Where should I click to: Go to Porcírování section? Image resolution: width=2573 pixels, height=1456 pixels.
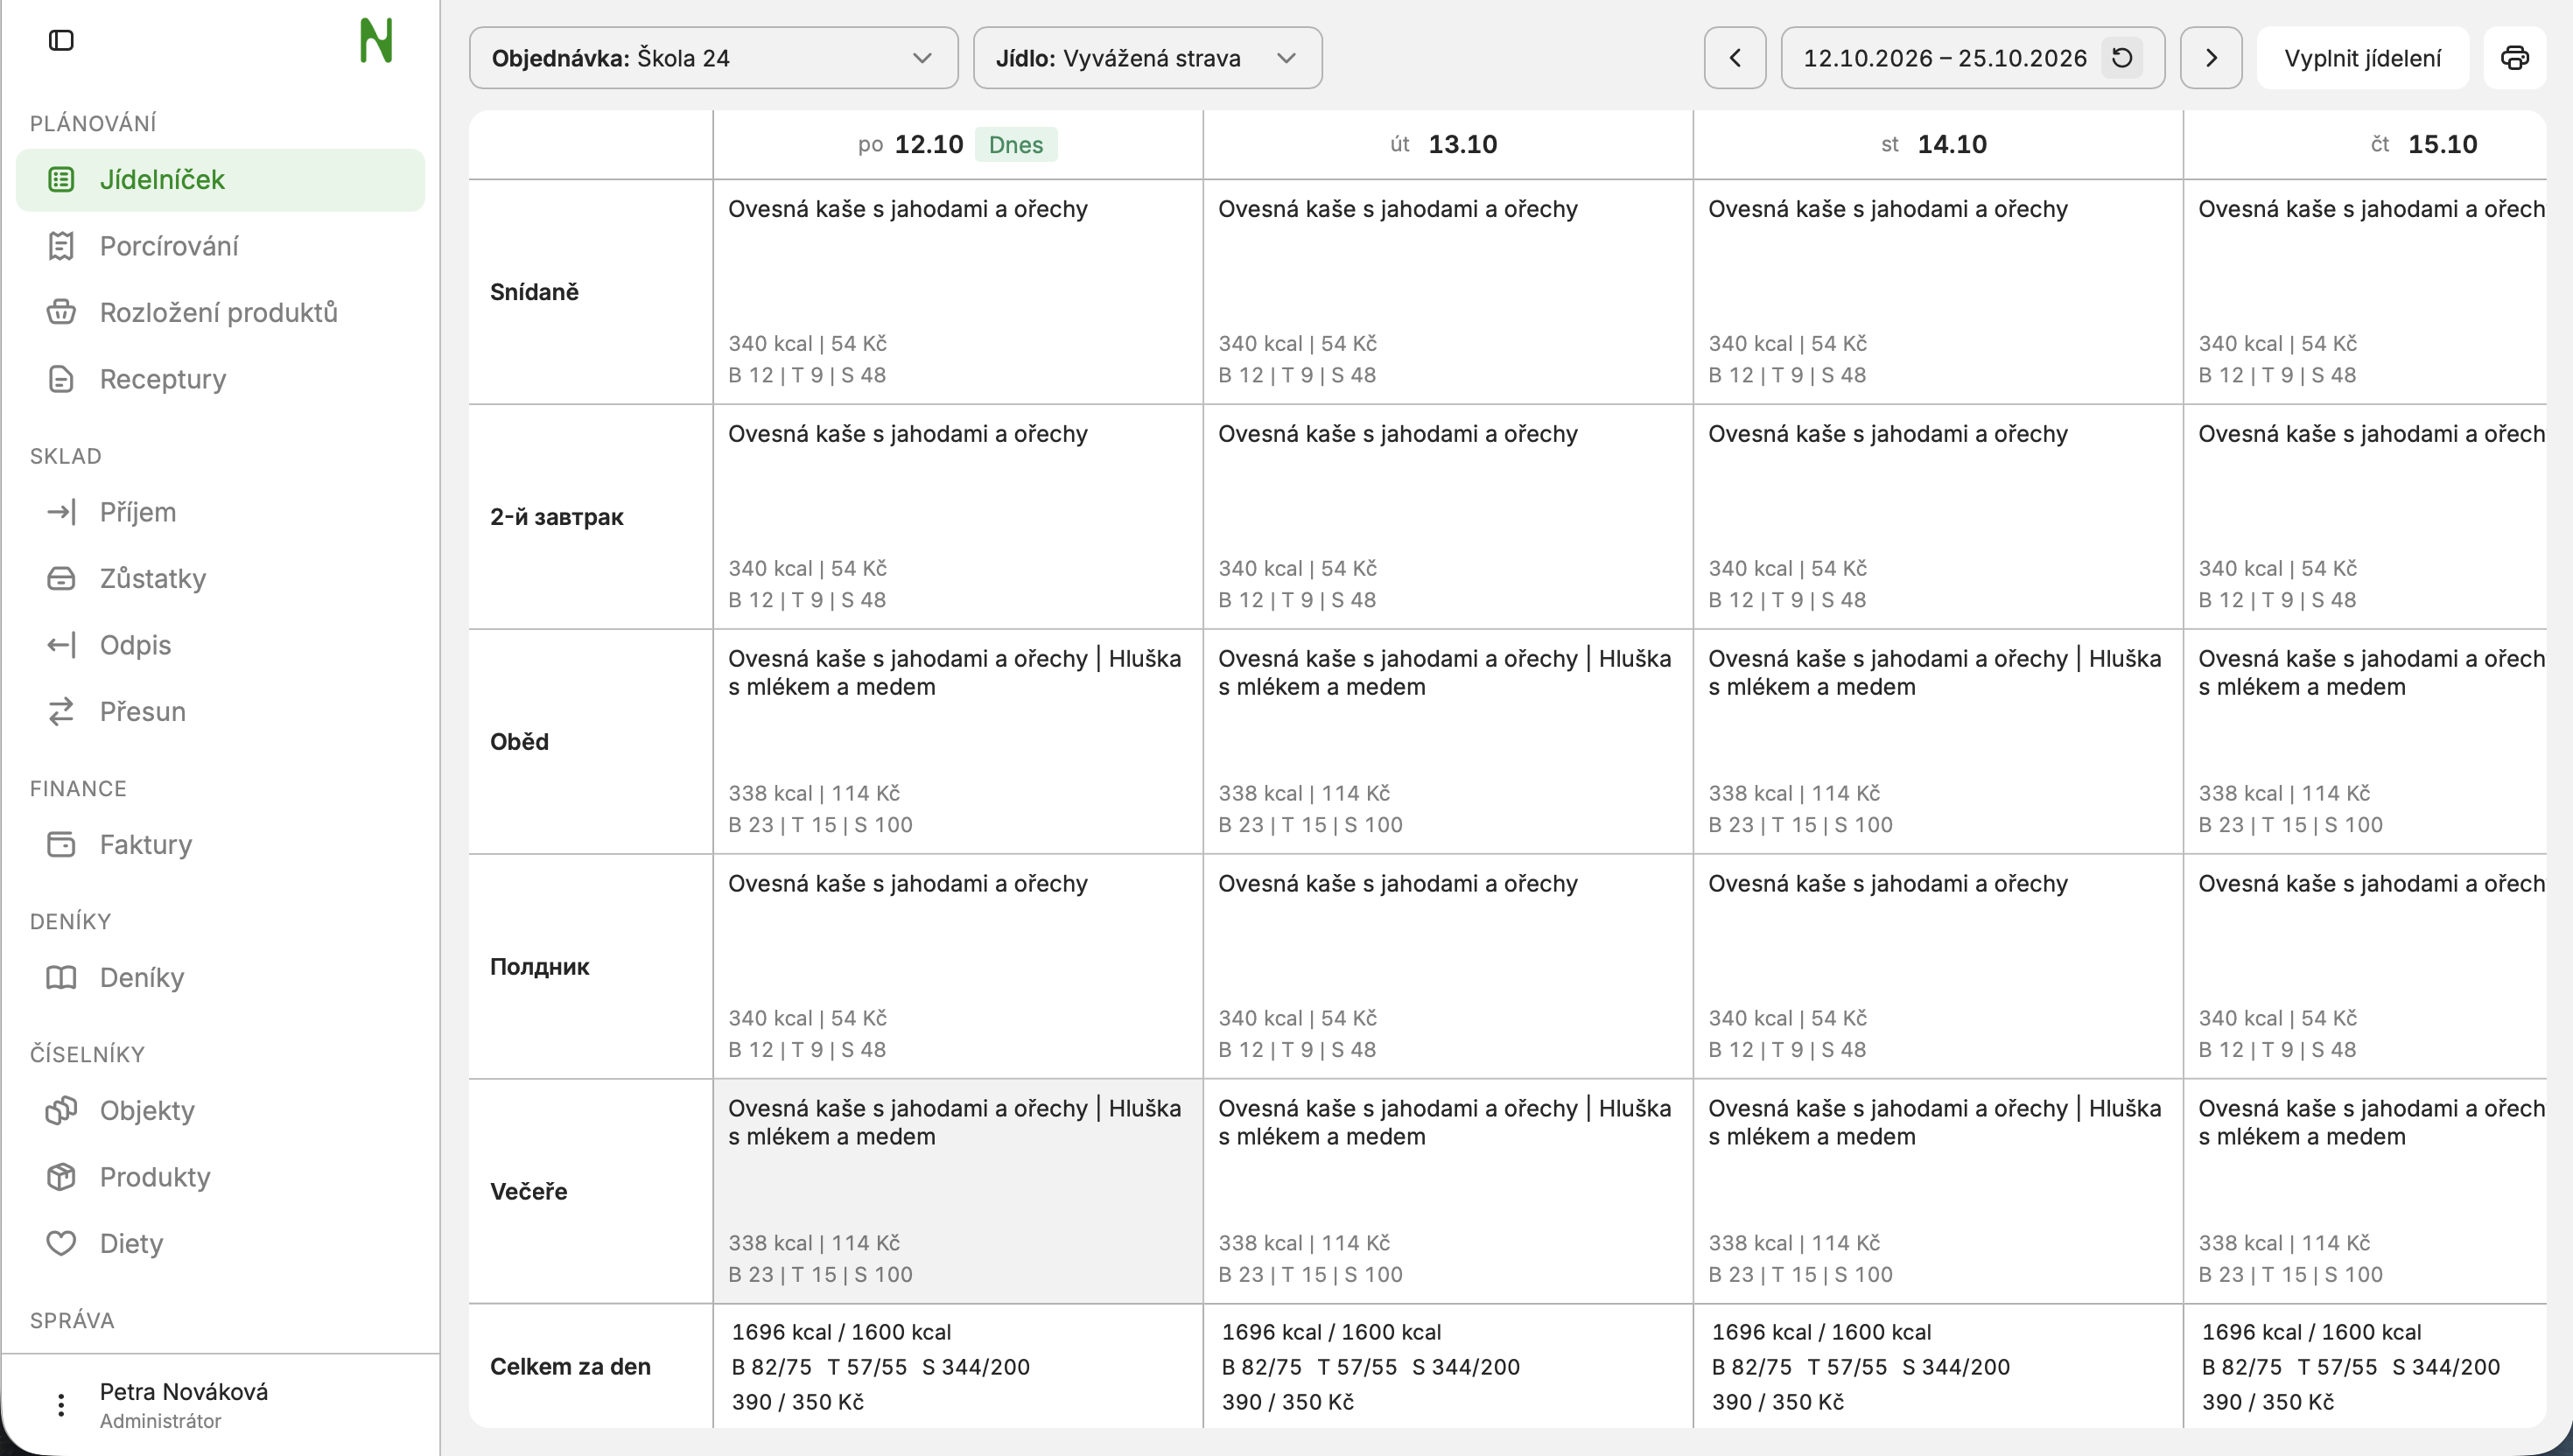pos(220,246)
